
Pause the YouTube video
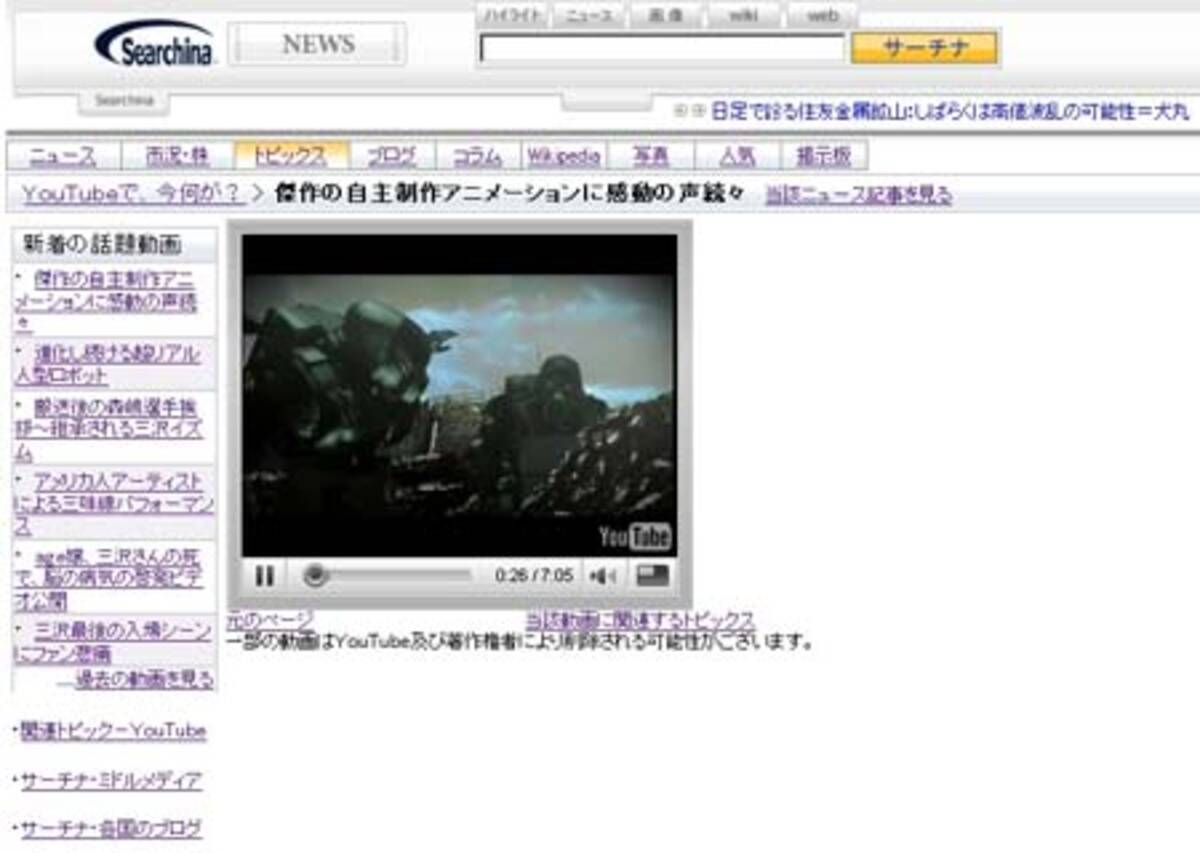(x=265, y=576)
